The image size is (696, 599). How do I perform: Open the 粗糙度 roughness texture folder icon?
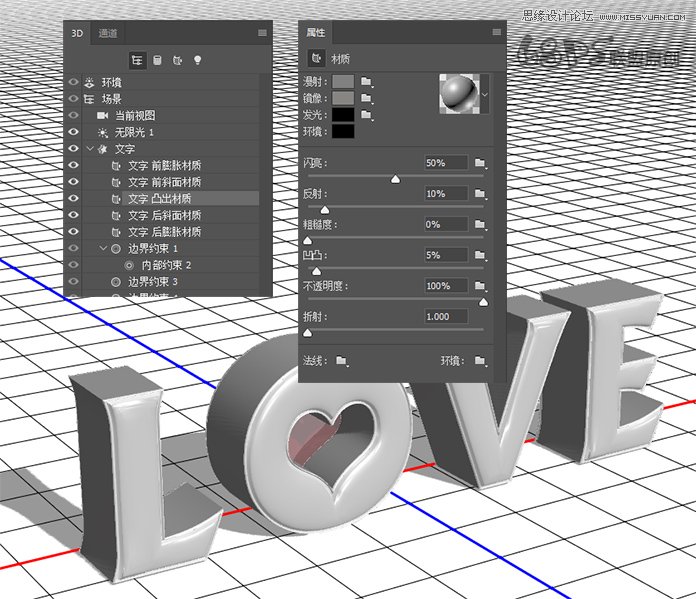tap(480, 224)
